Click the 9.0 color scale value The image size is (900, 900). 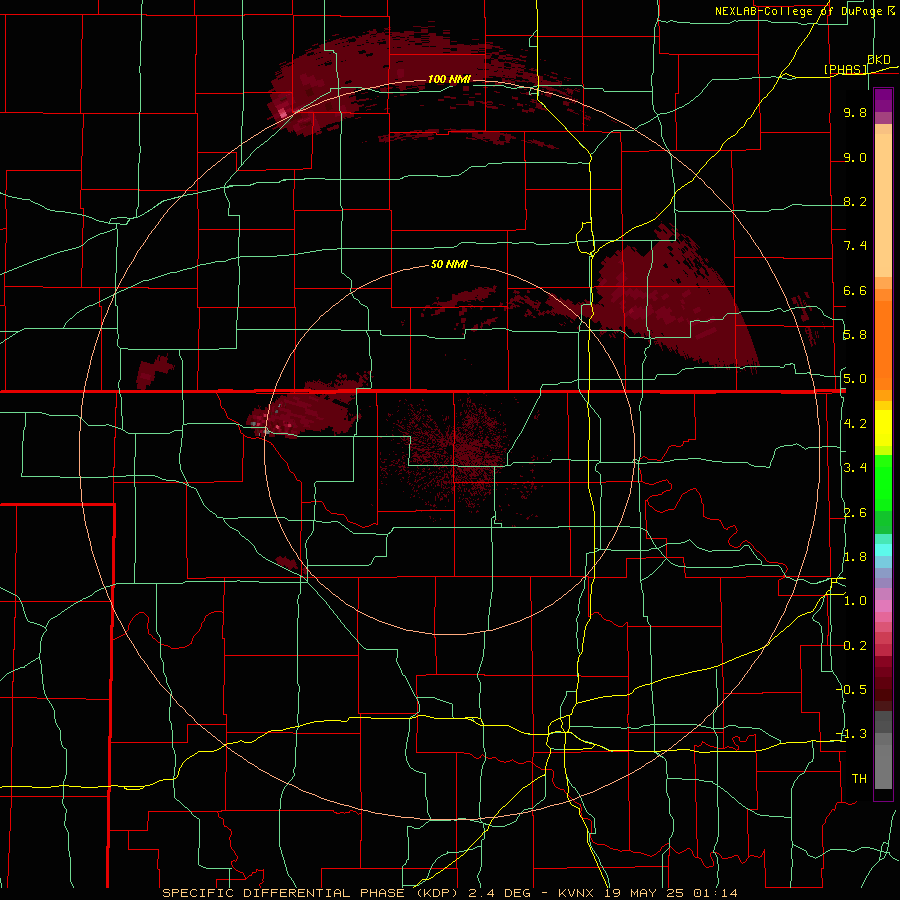pos(855,158)
